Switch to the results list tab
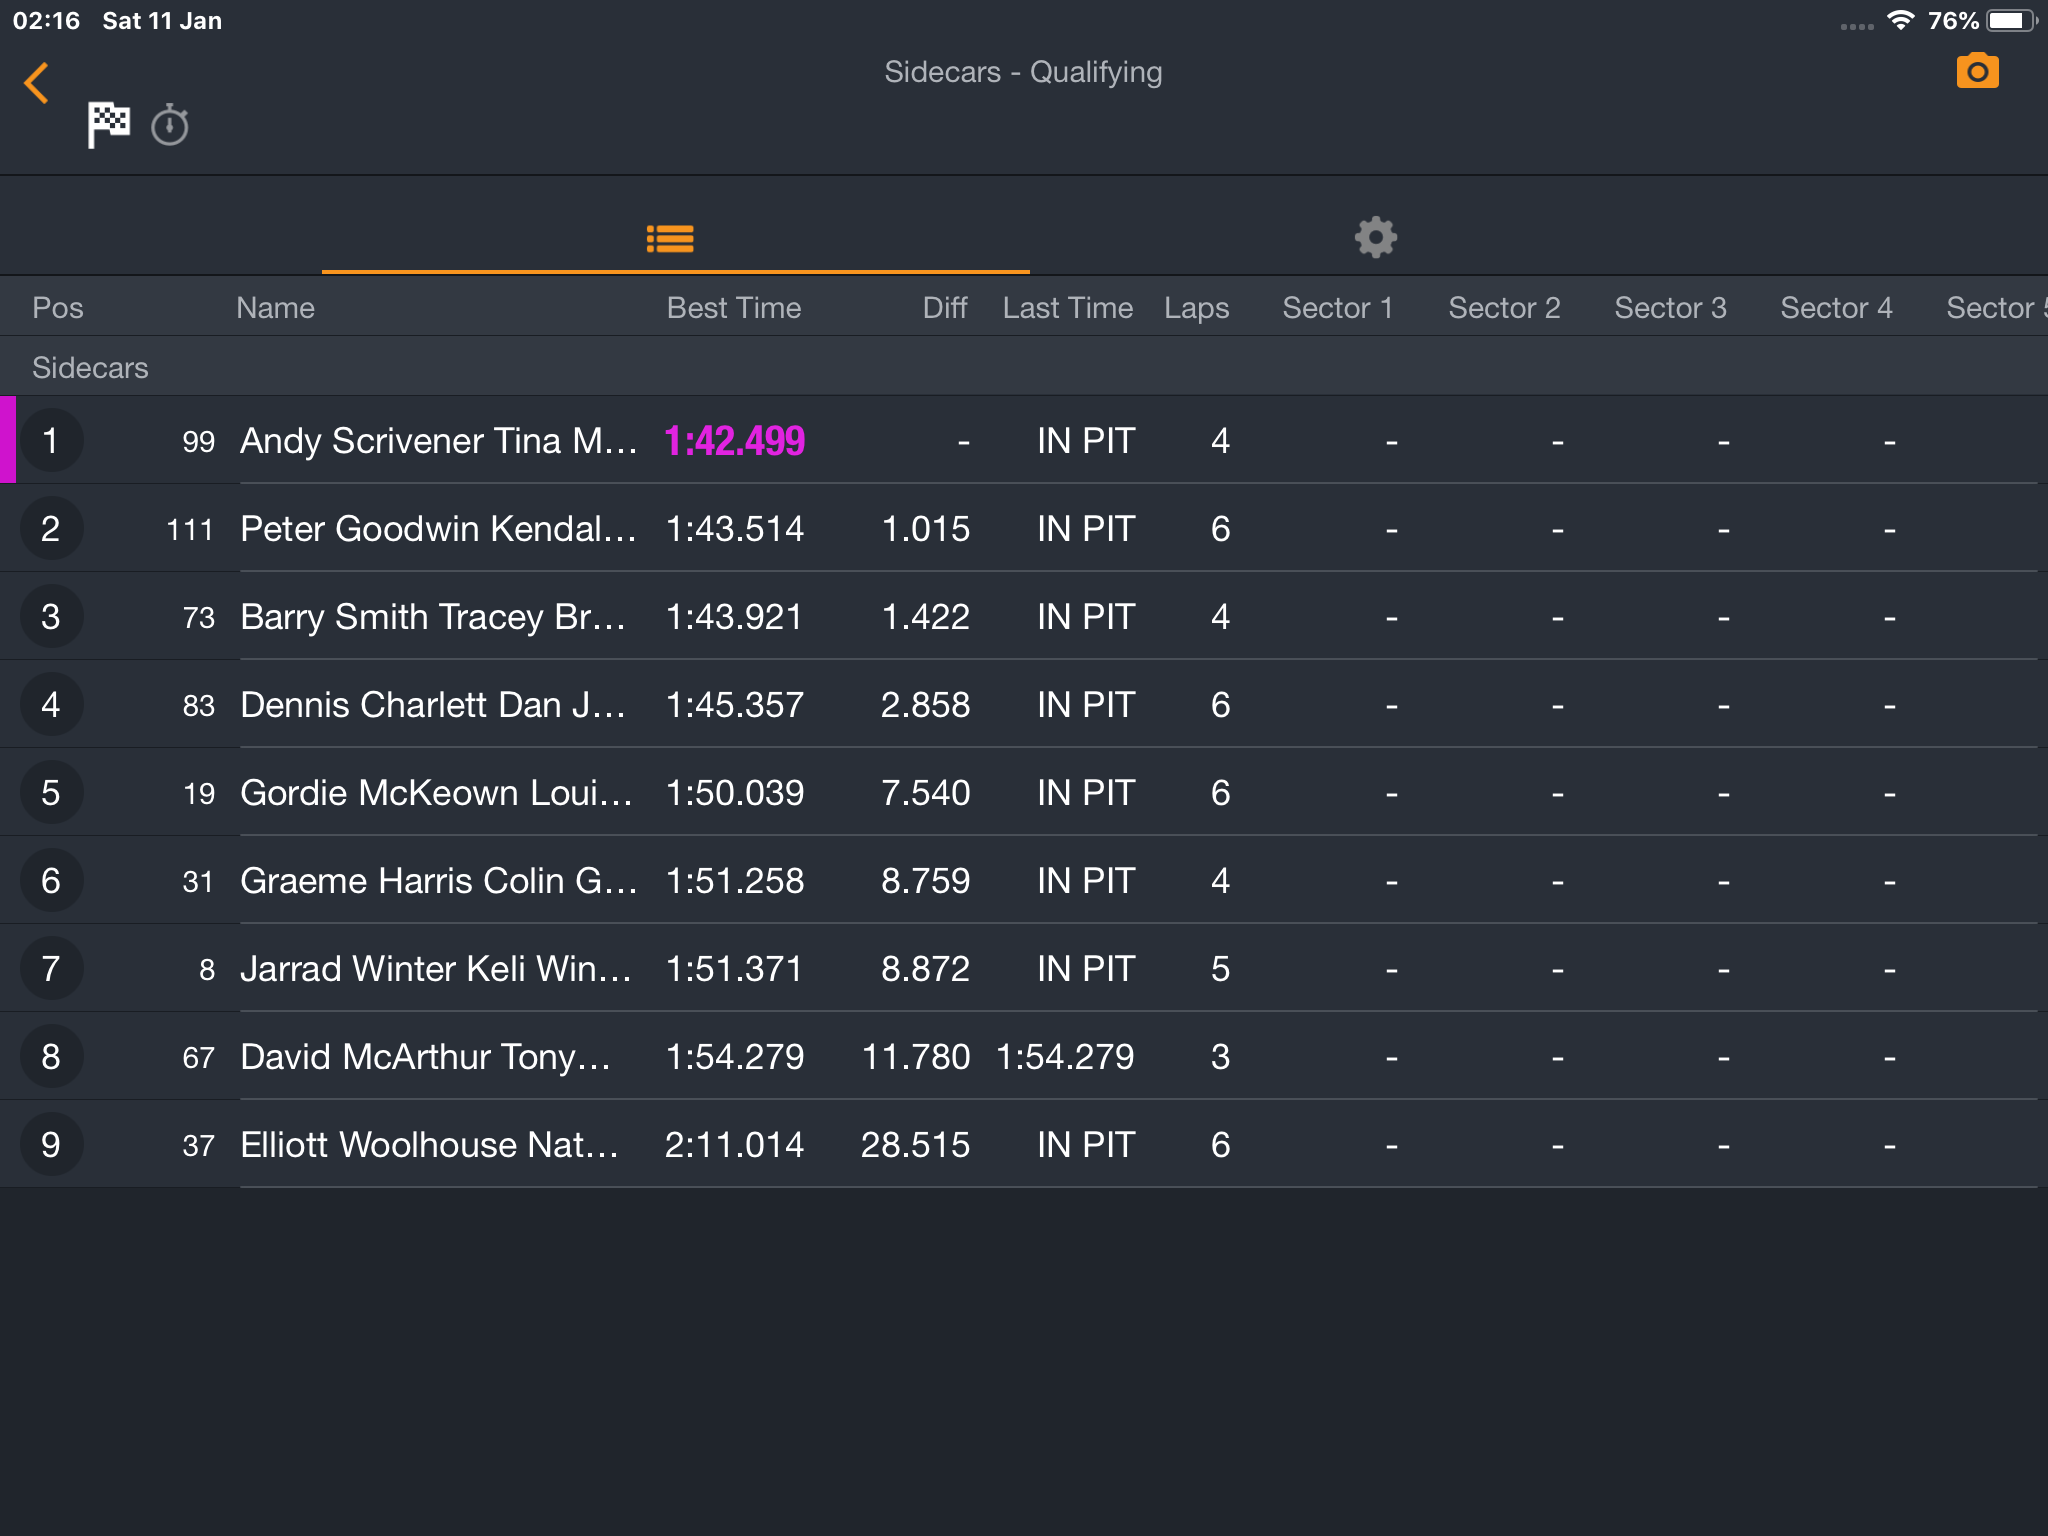The width and height of the screenshot is (2048, 1536). 670,238
